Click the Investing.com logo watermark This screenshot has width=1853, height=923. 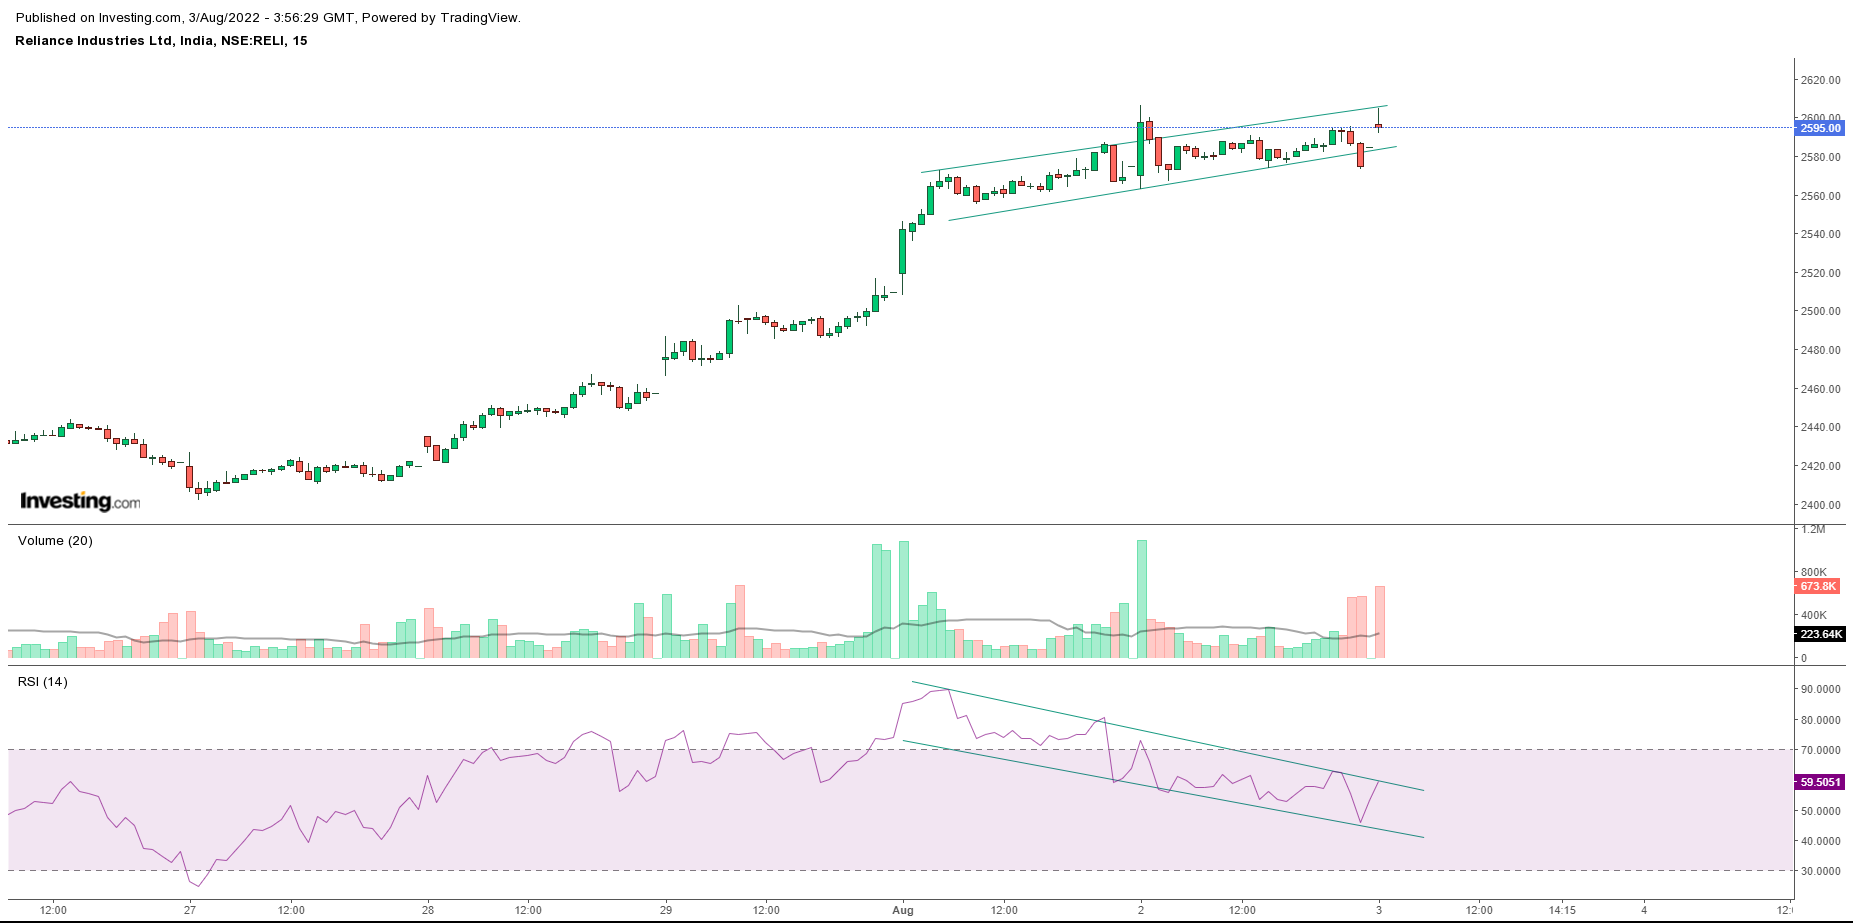(x=80, y=501)
